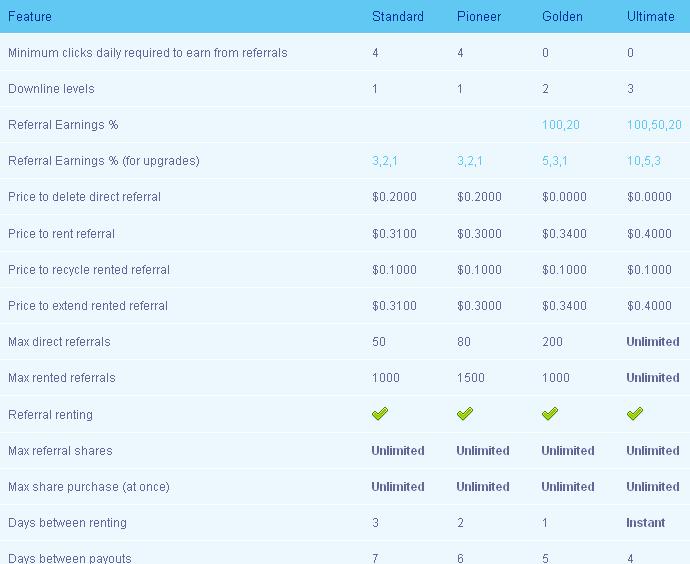Image resolution: width=690 pixels, height=564 pixels.
Task: Click the Pioneer referral renting checkmark
Action: click(465, 414)
